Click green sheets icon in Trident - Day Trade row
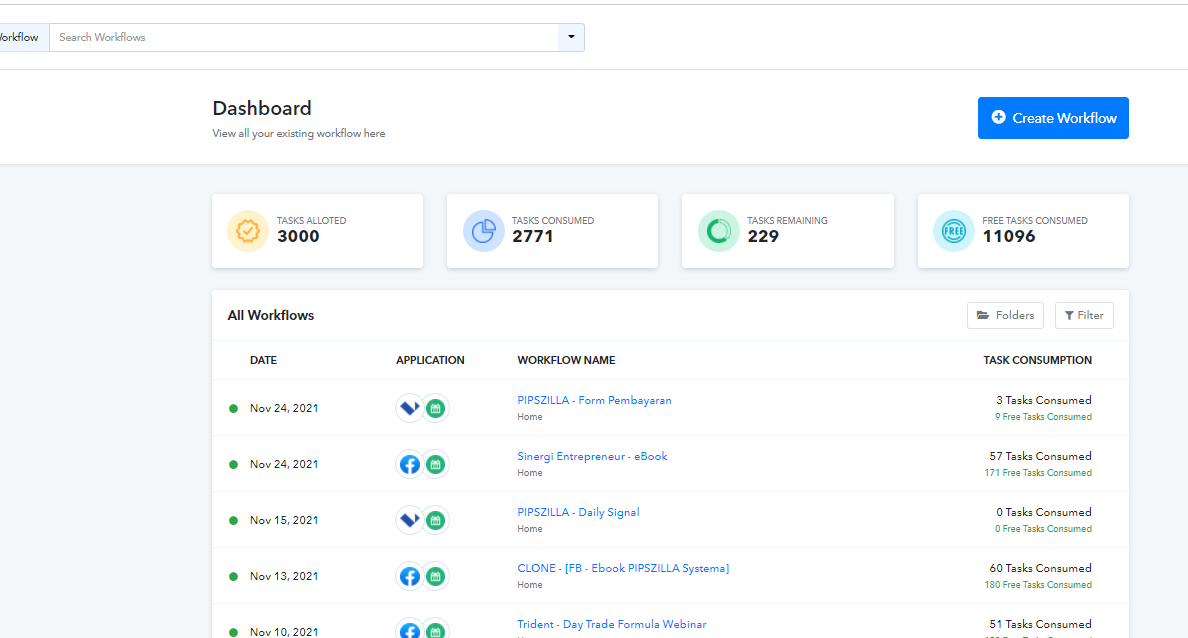The image size is (1188, 638). (436, 630)
